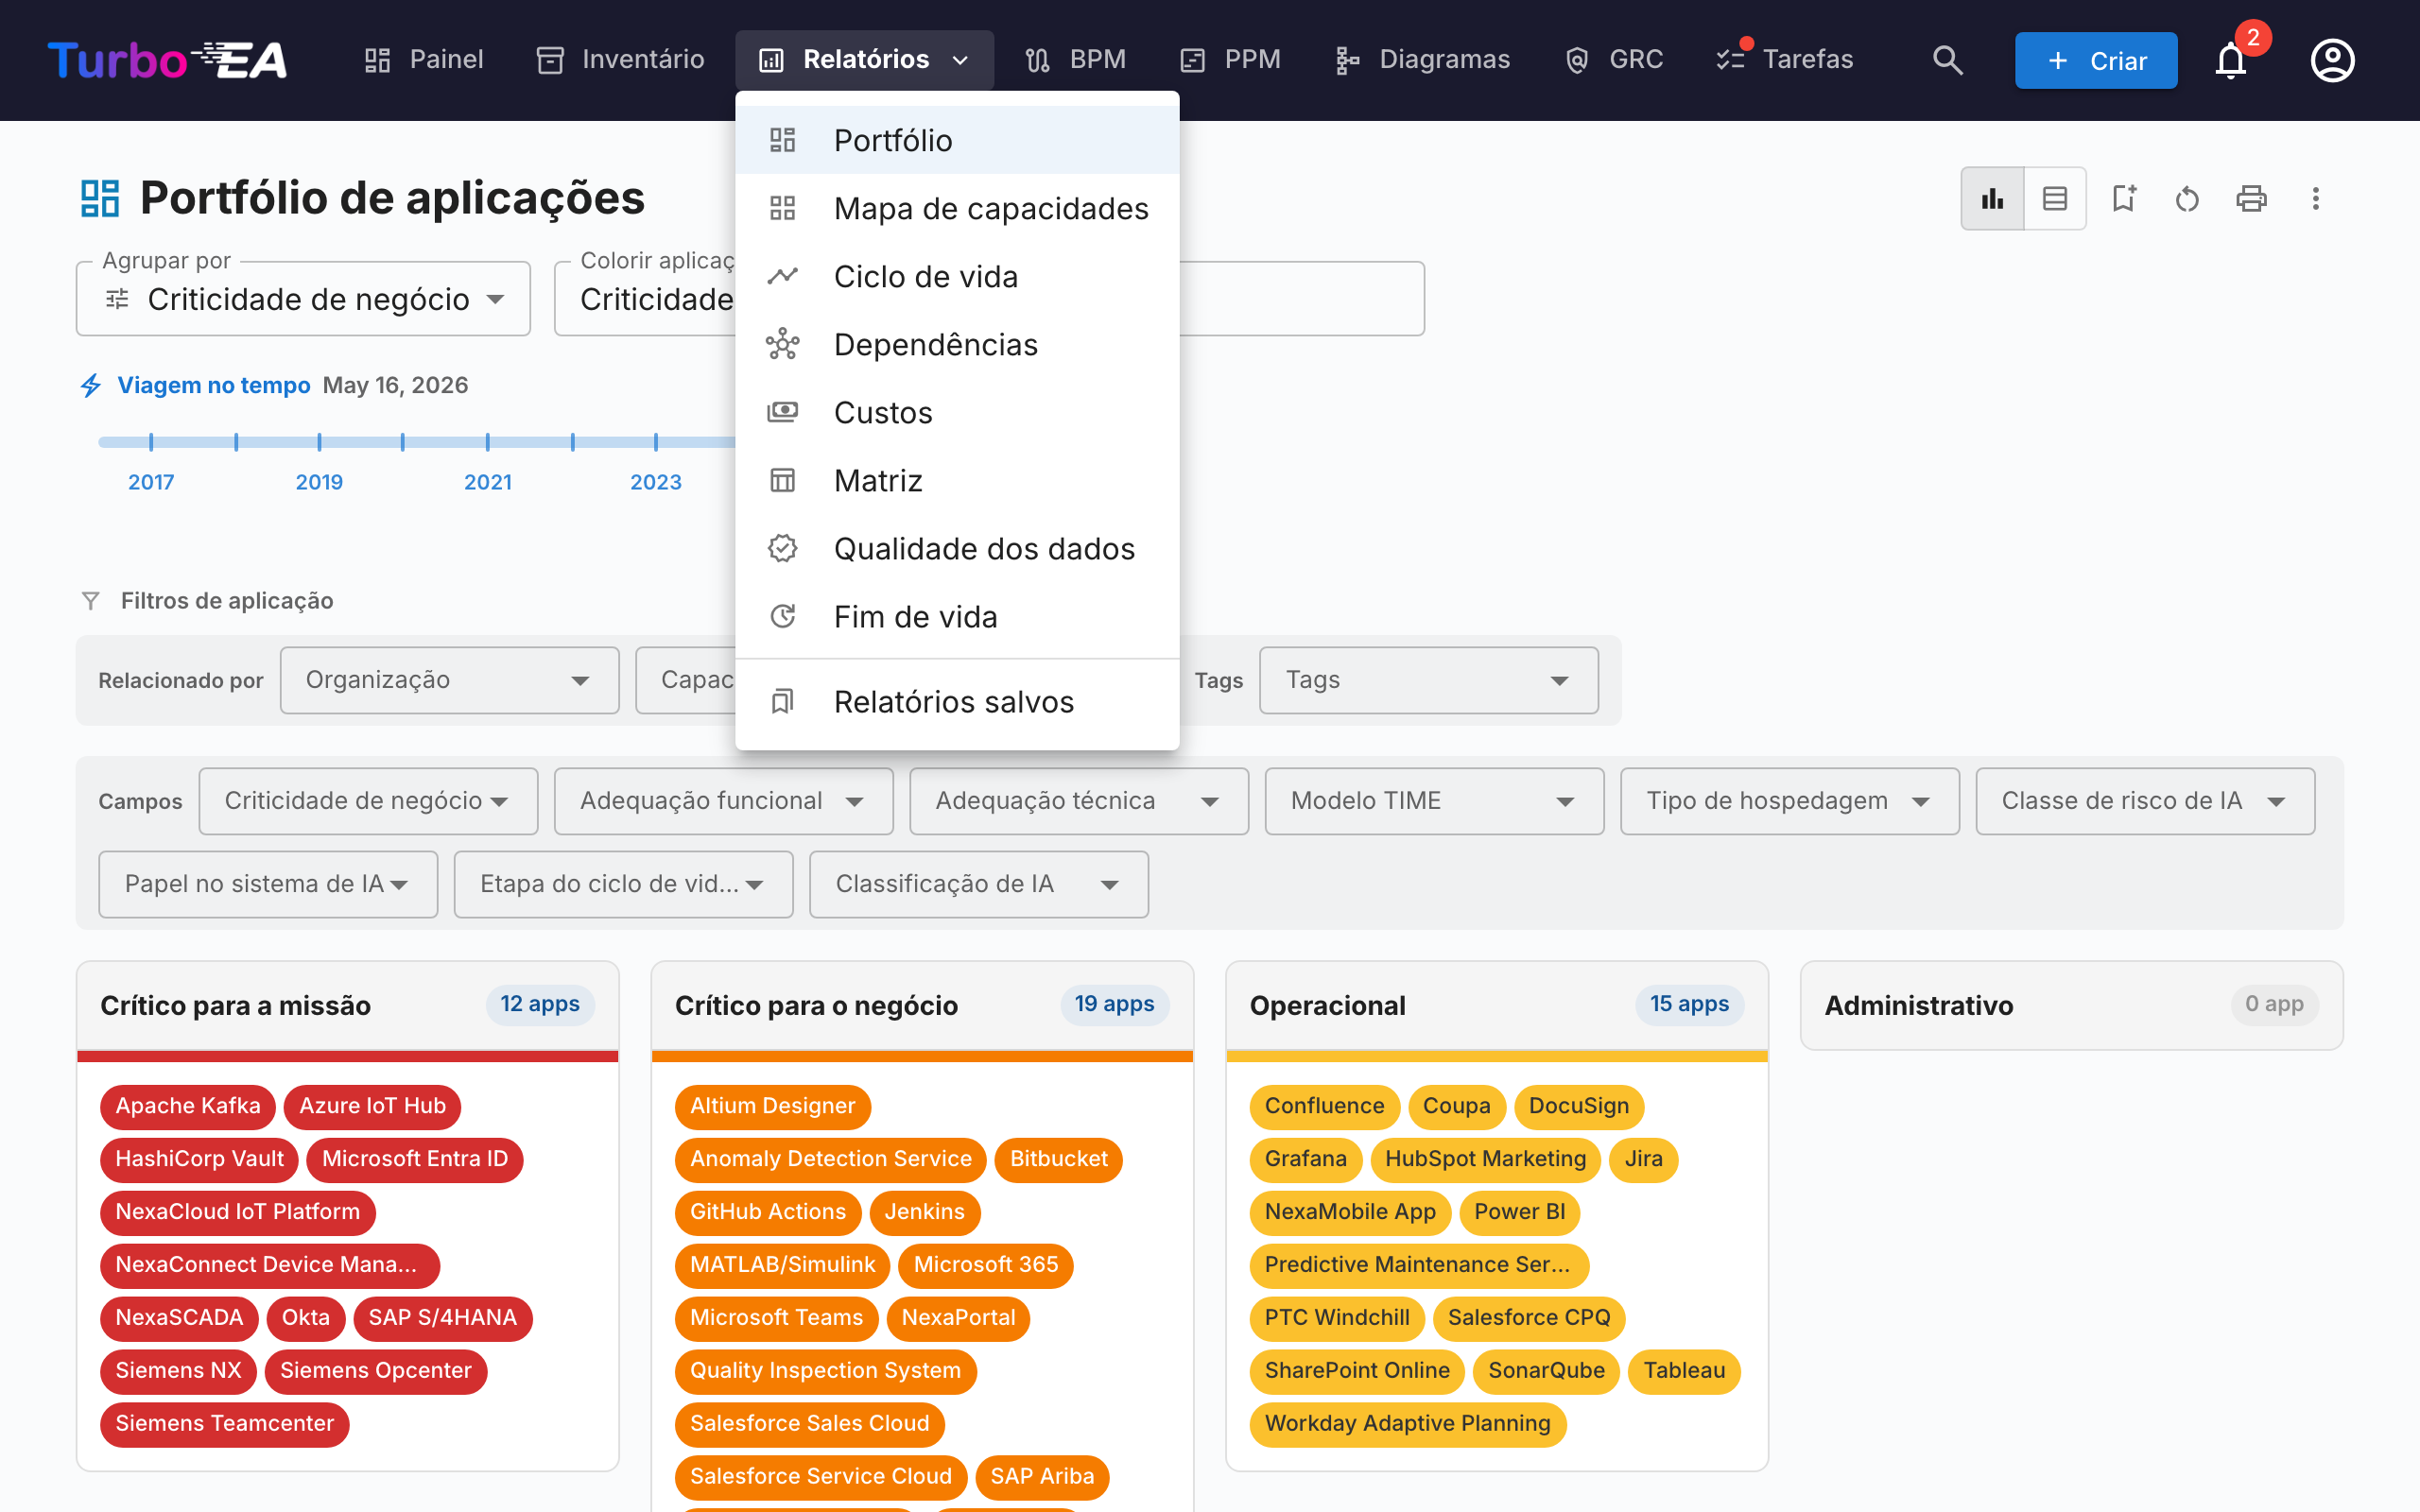
Task: Click the Qualidade dos dados badge icon
Action: point(783,548)
